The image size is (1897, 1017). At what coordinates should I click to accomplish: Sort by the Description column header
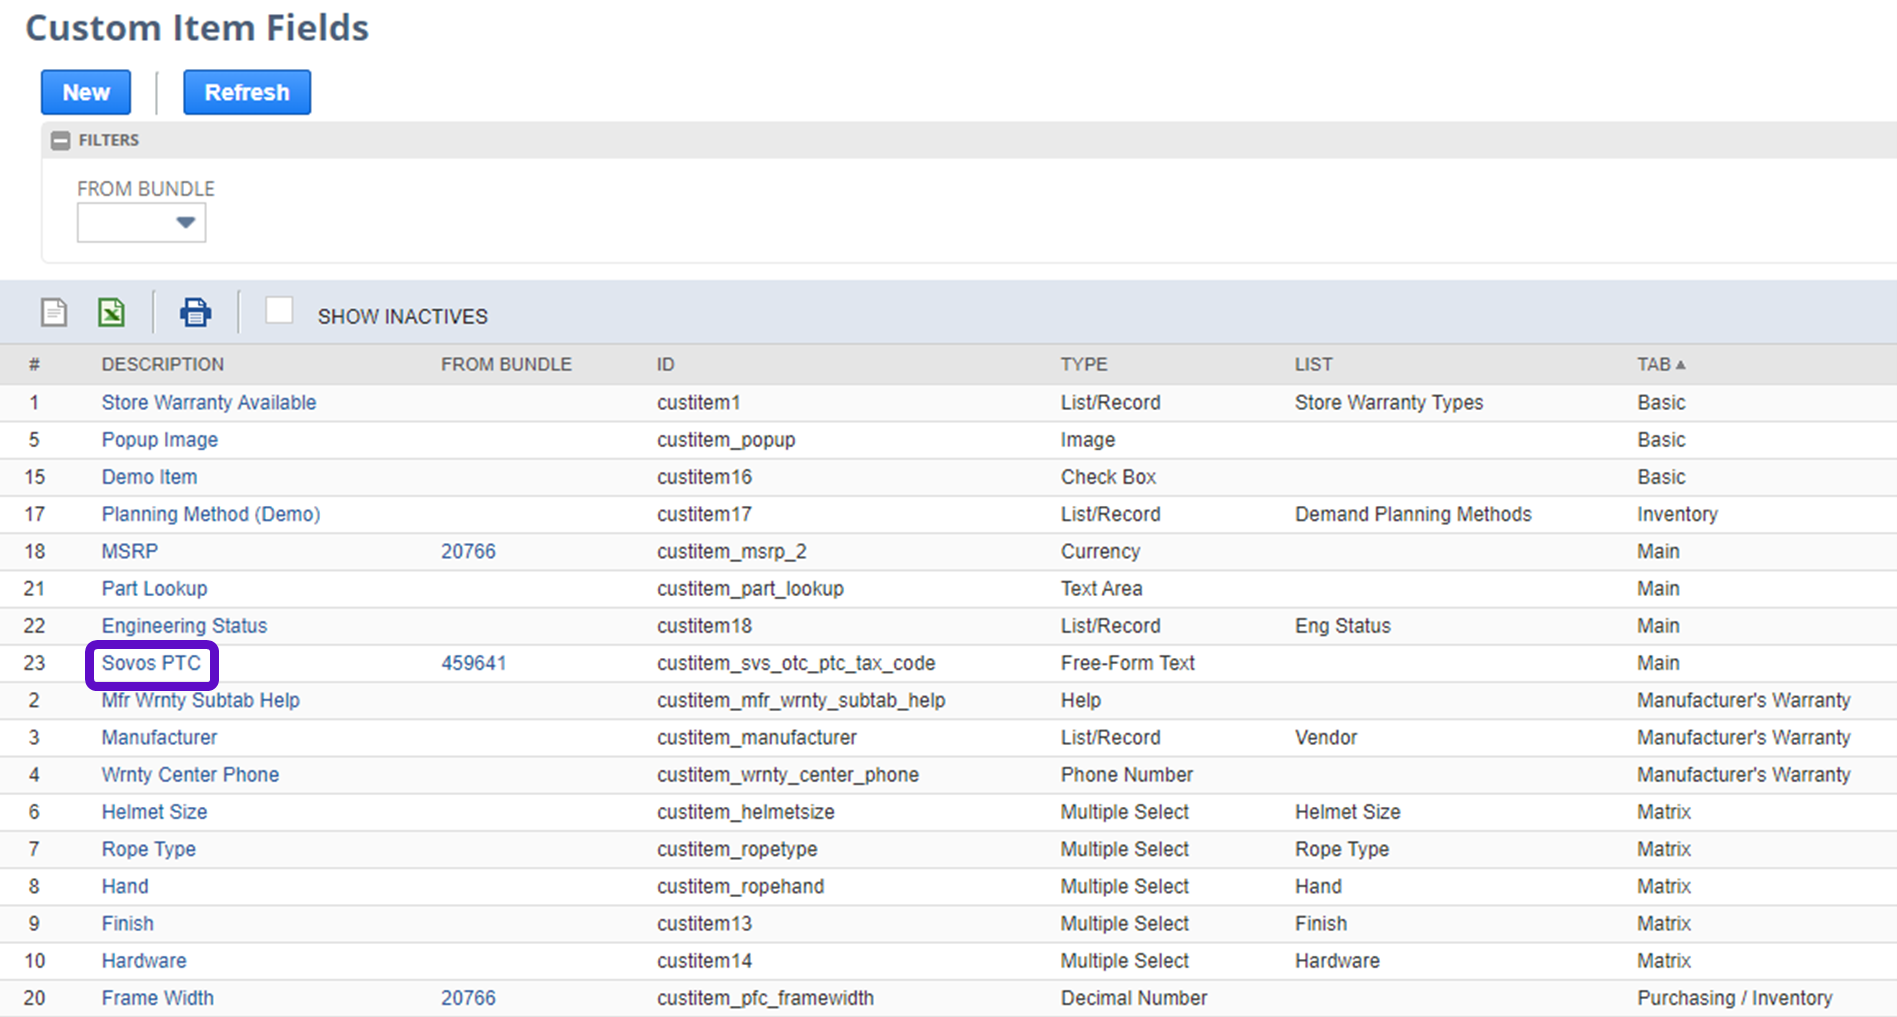[x=162, y=364]
